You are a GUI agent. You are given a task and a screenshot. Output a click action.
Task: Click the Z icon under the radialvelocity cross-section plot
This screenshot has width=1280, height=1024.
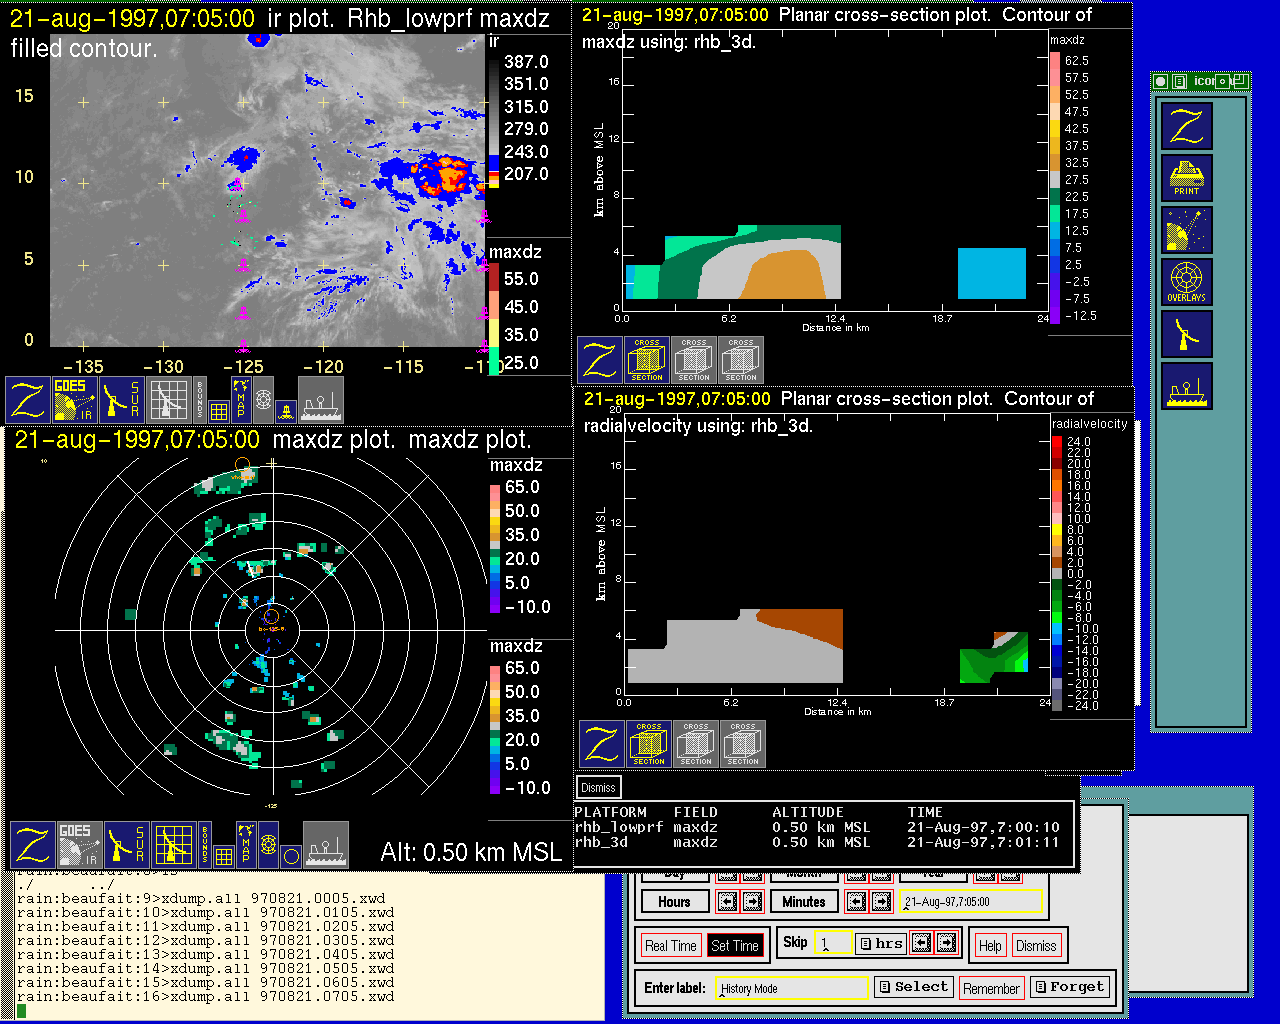[x=601, y=744]
